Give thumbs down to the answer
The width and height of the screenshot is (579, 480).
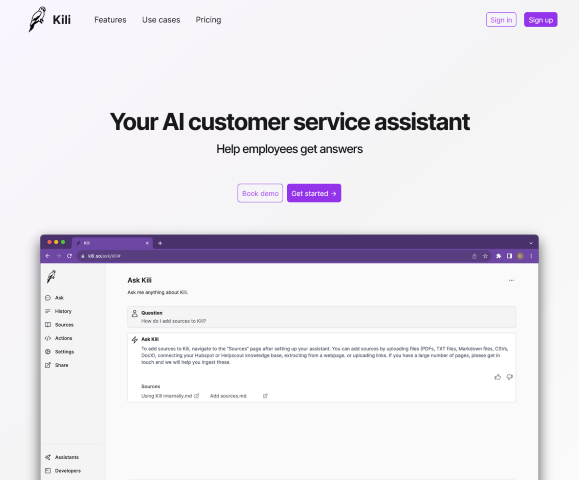pyautogui.click(x=510, y=377)
